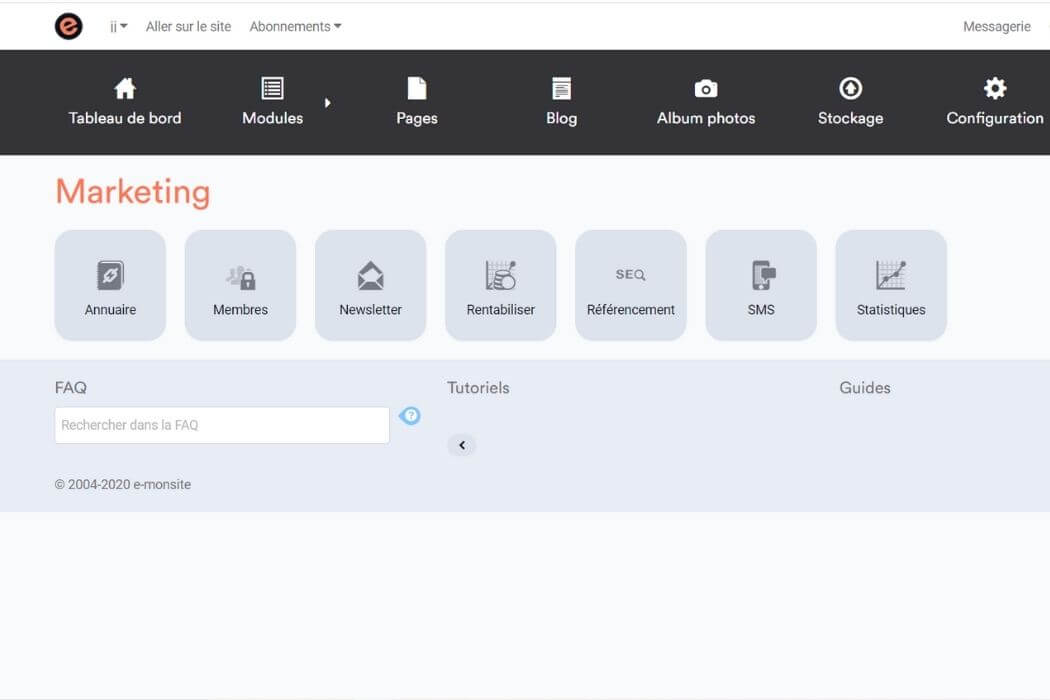Go to Tableau de bord
1050x700 pixels.
[124, 100]
